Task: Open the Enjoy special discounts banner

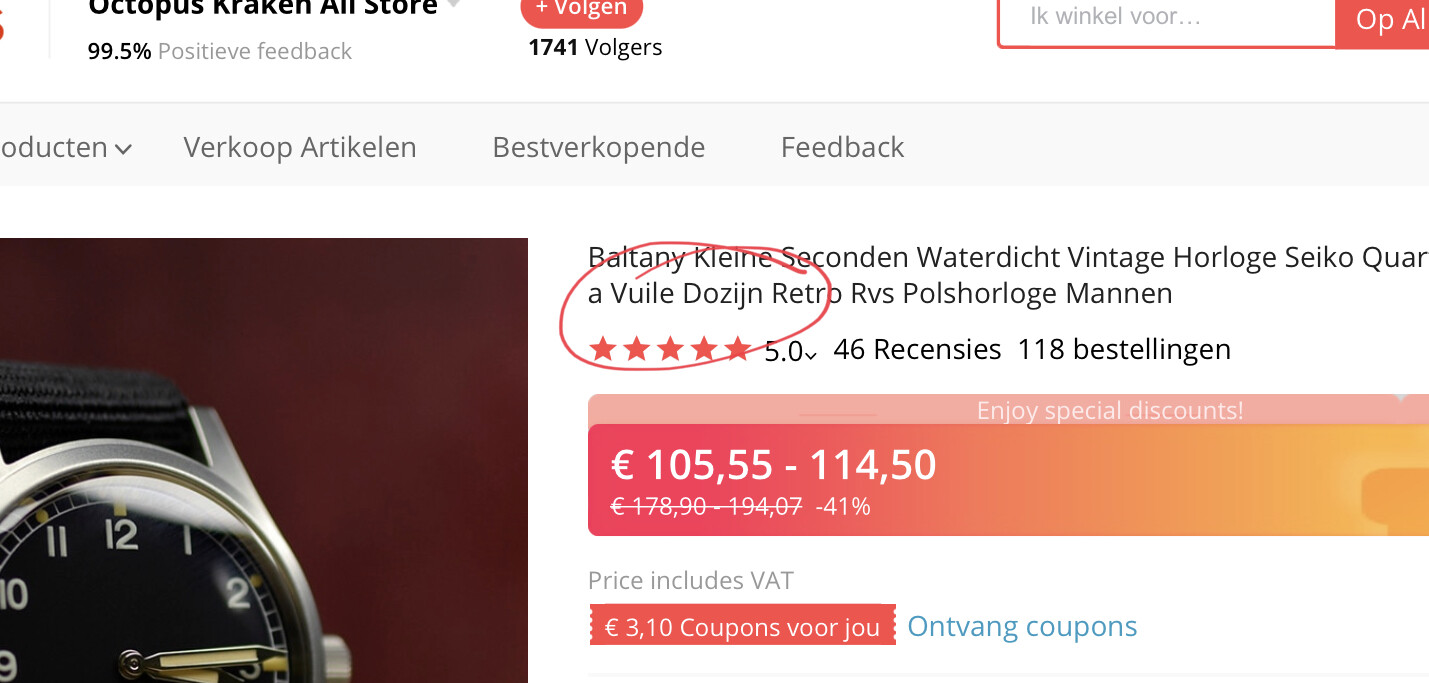Action: (x=1109, y=410)
